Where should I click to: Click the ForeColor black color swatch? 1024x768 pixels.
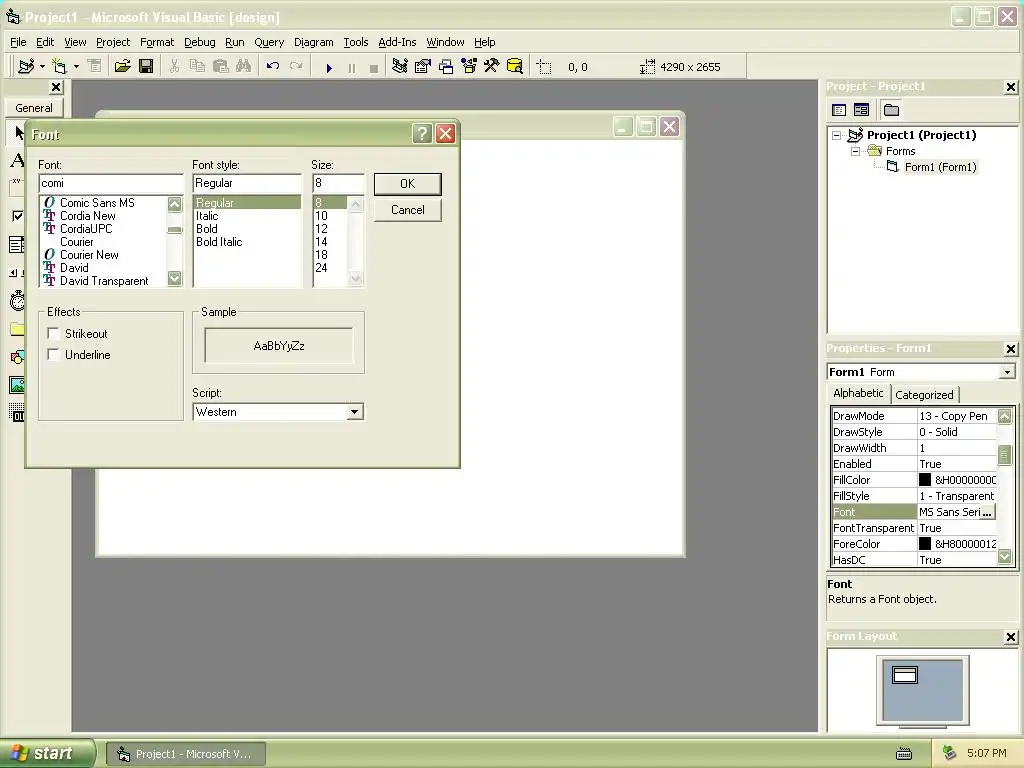(925, 544)
